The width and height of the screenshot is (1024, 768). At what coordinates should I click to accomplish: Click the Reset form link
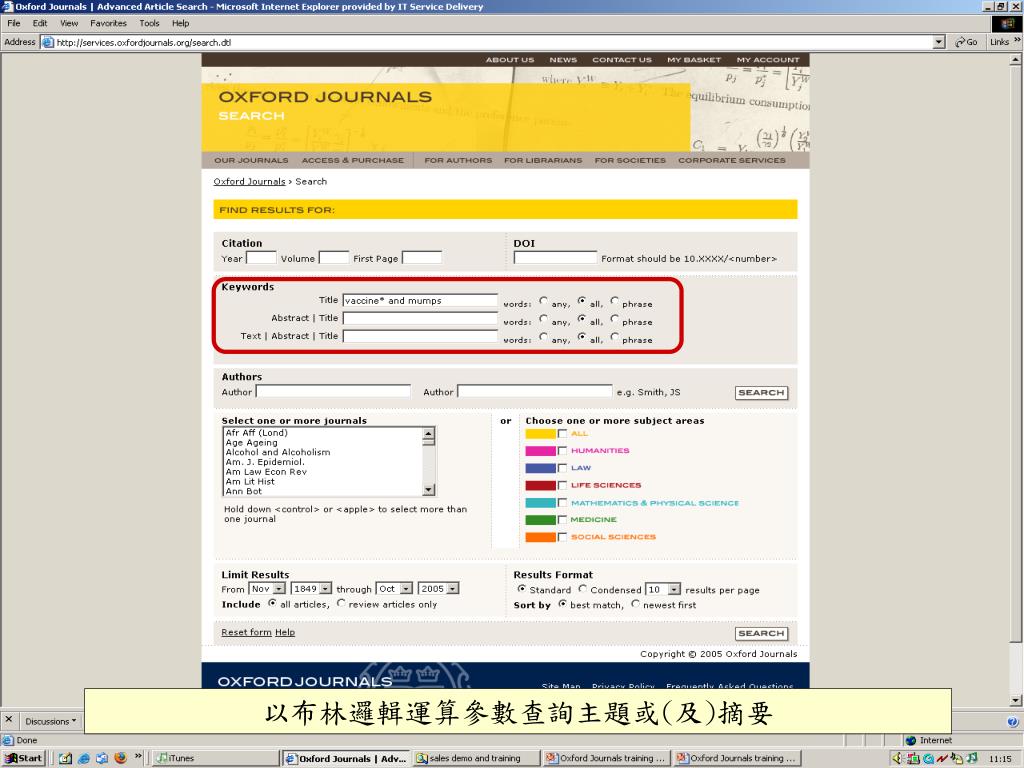(x=246, y=632)
